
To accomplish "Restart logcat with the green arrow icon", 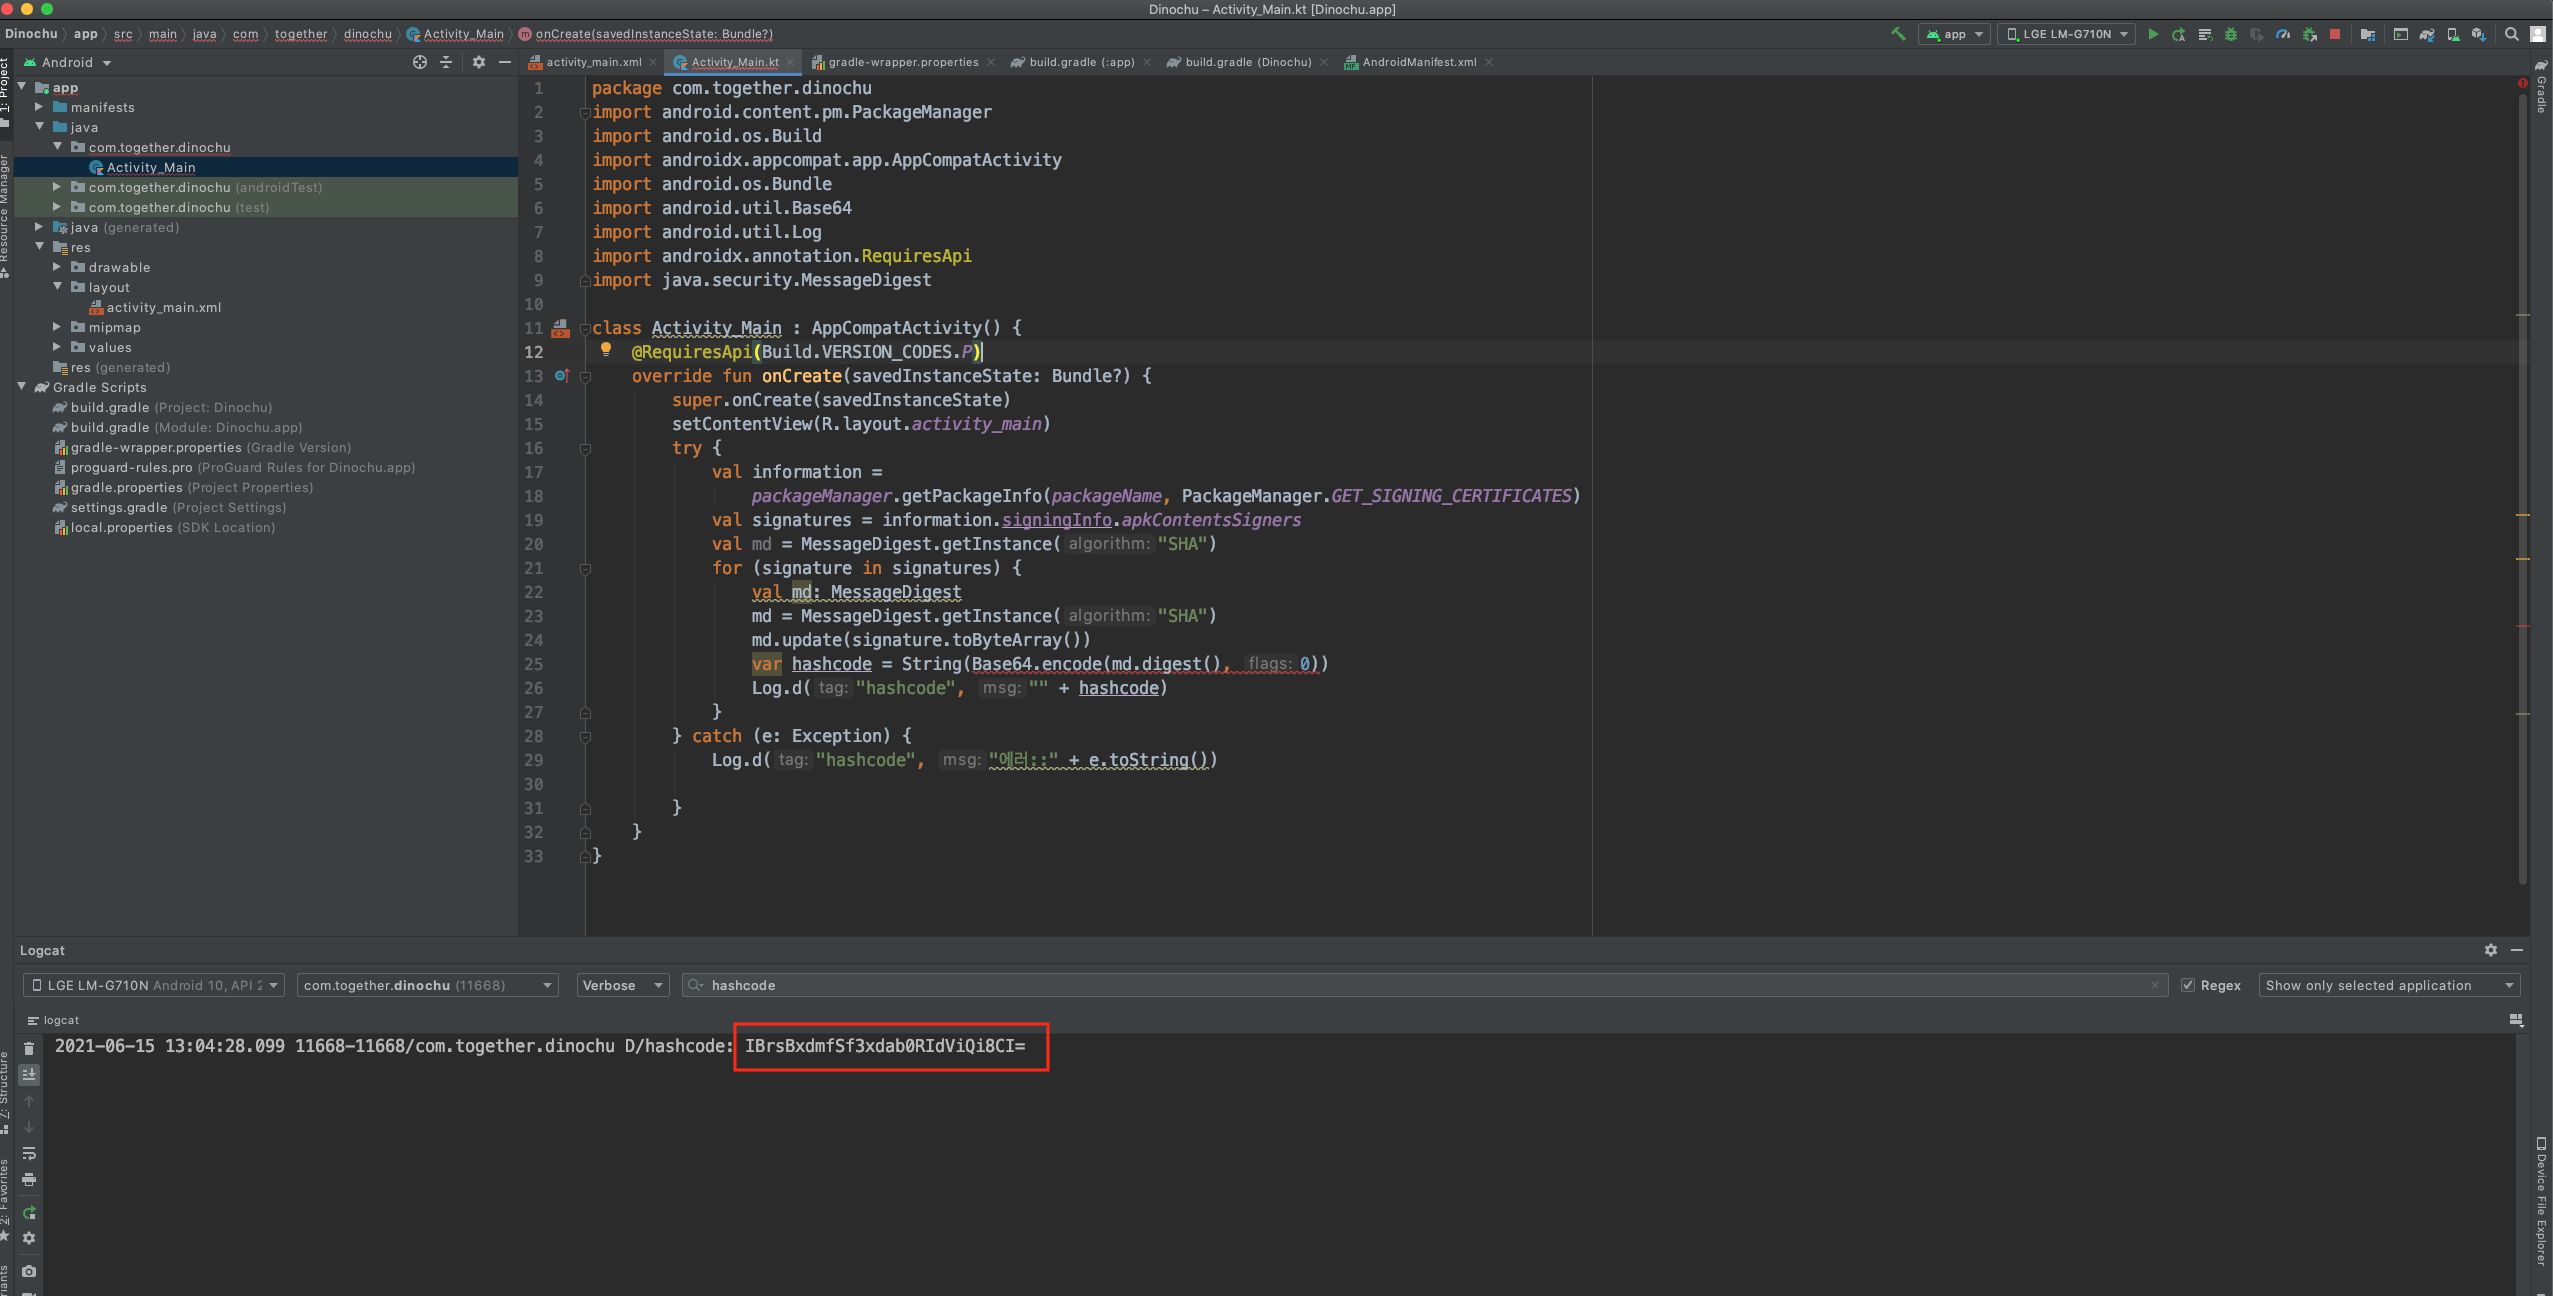I will 29,1213.
